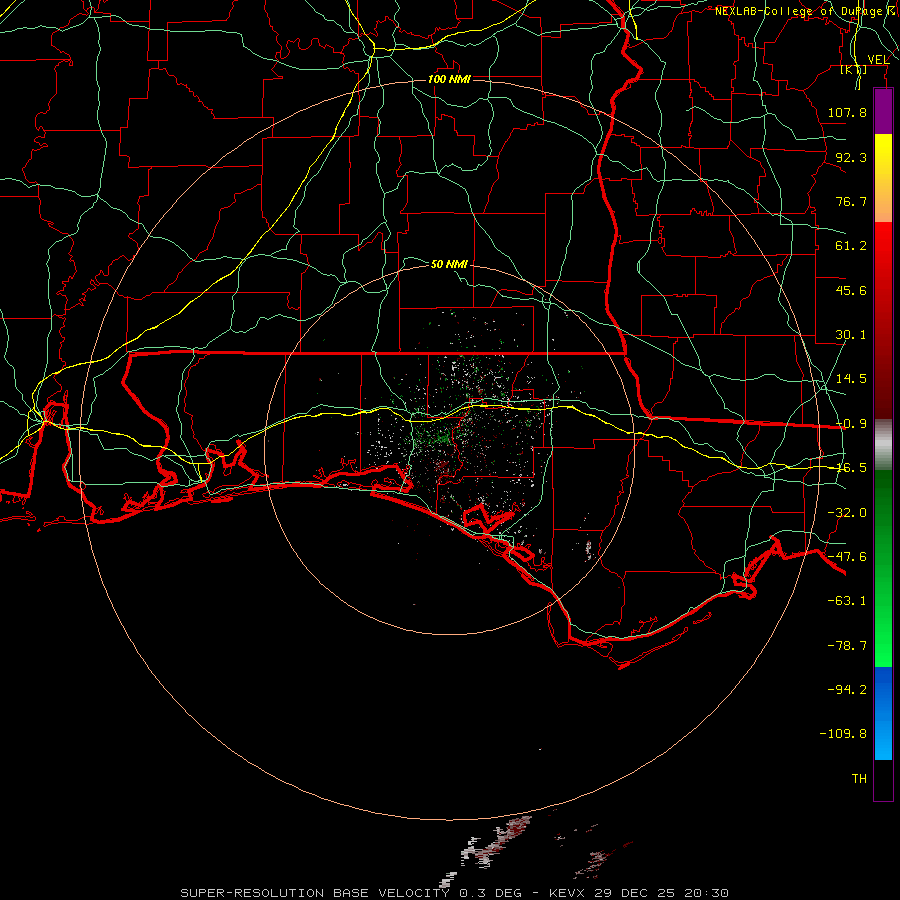
Task: Select the green segment of the color bar
Action: (883, 568)
